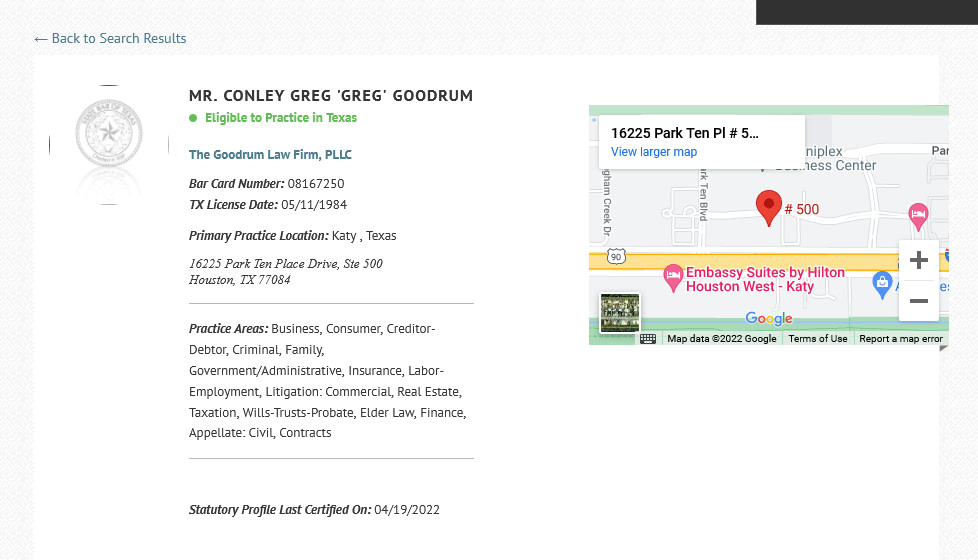
Task: Zoom in on the map
Action: pos(919,260)
